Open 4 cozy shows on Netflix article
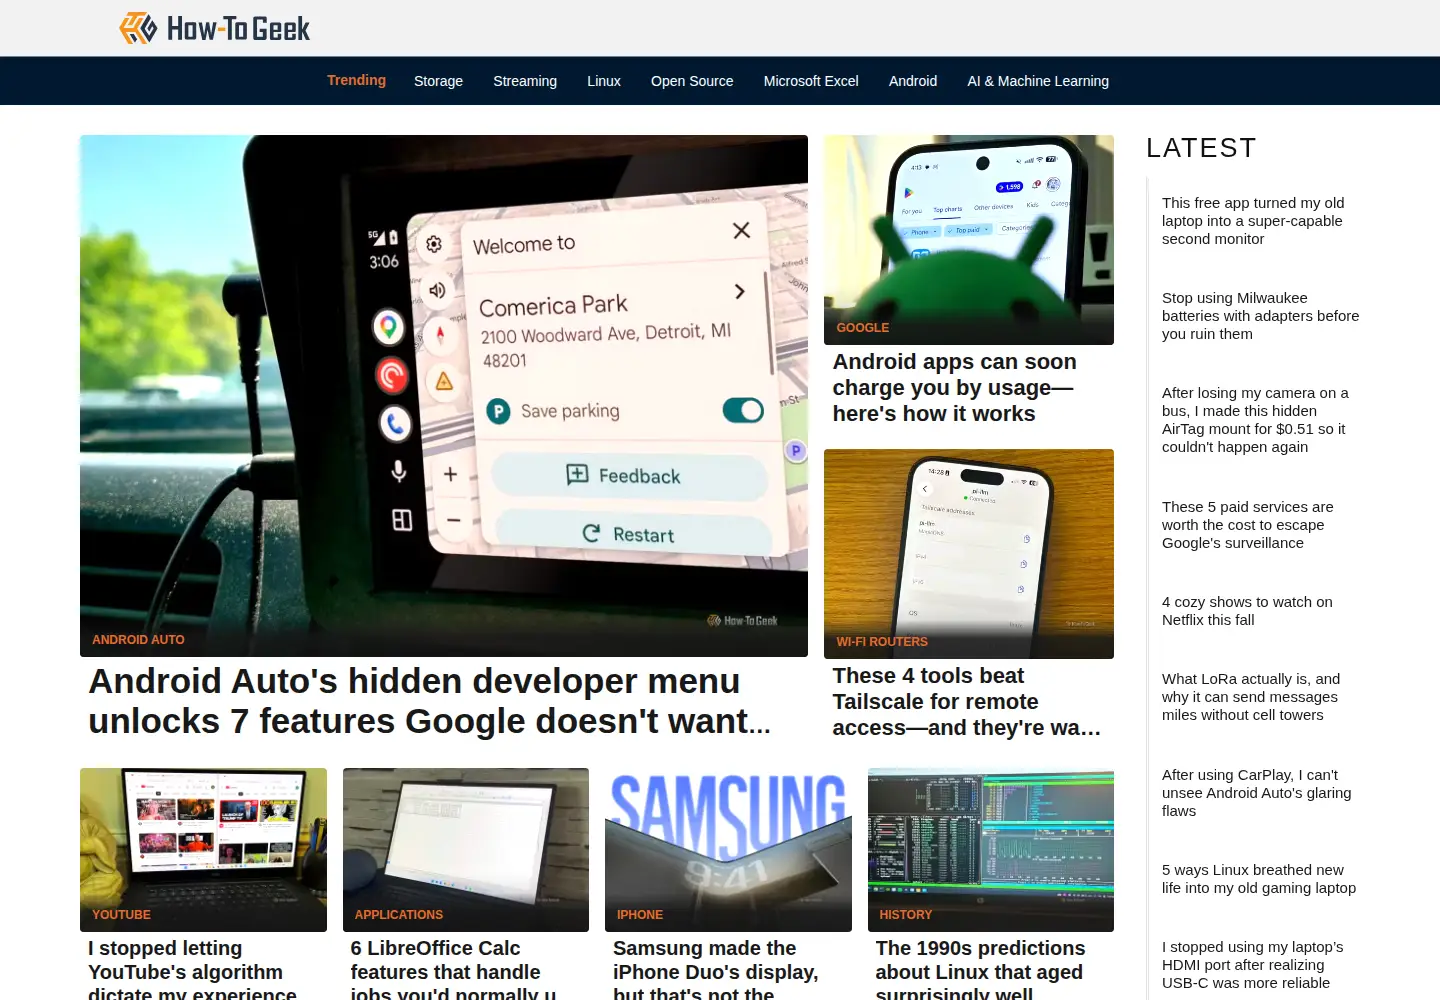 point(1247,611)
